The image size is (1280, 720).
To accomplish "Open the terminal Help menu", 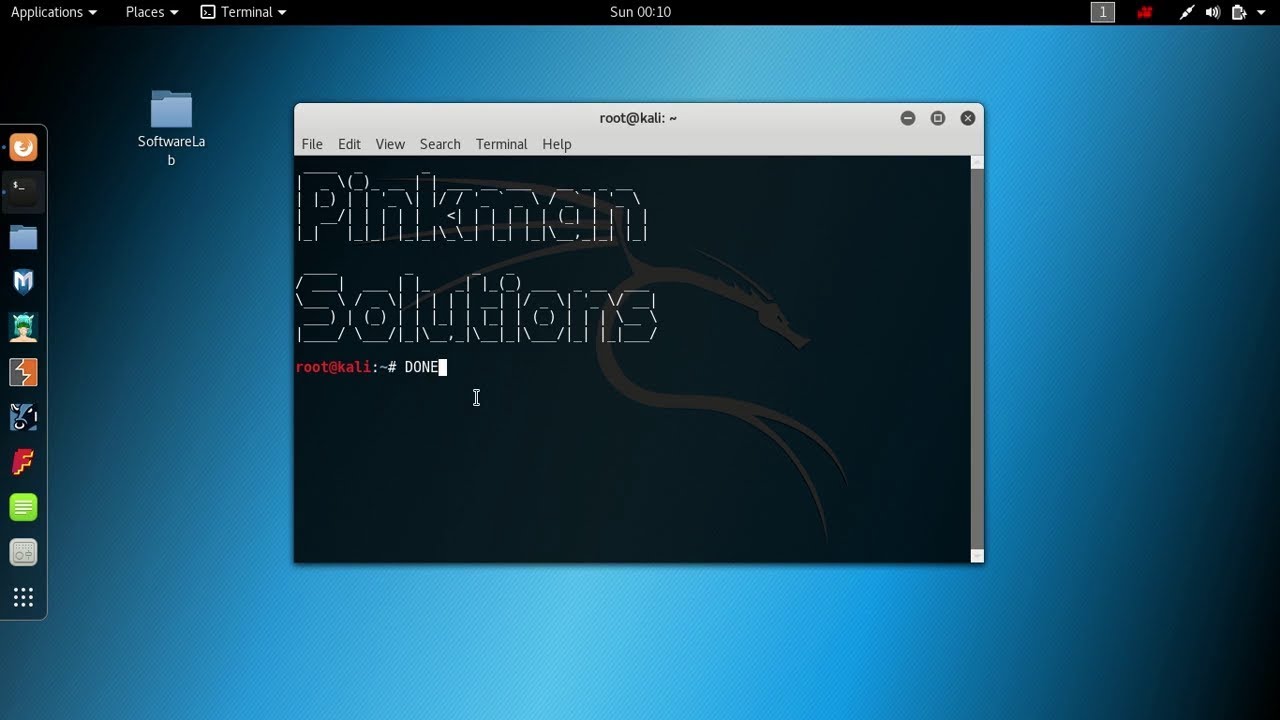I will 557,144.
